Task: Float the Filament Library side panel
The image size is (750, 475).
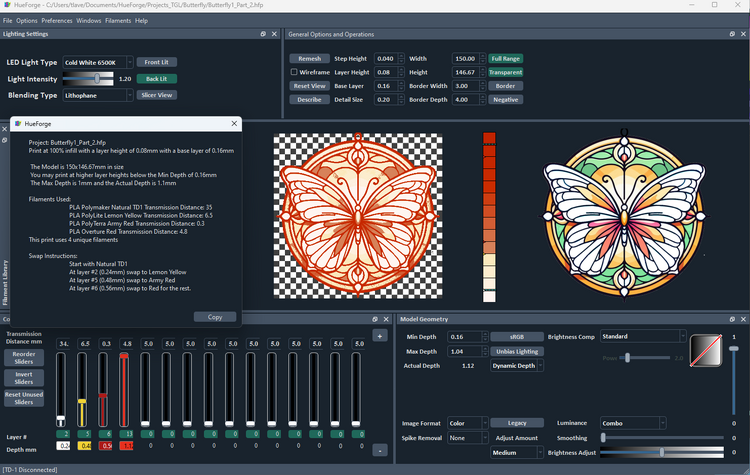Action: [4, 140]
